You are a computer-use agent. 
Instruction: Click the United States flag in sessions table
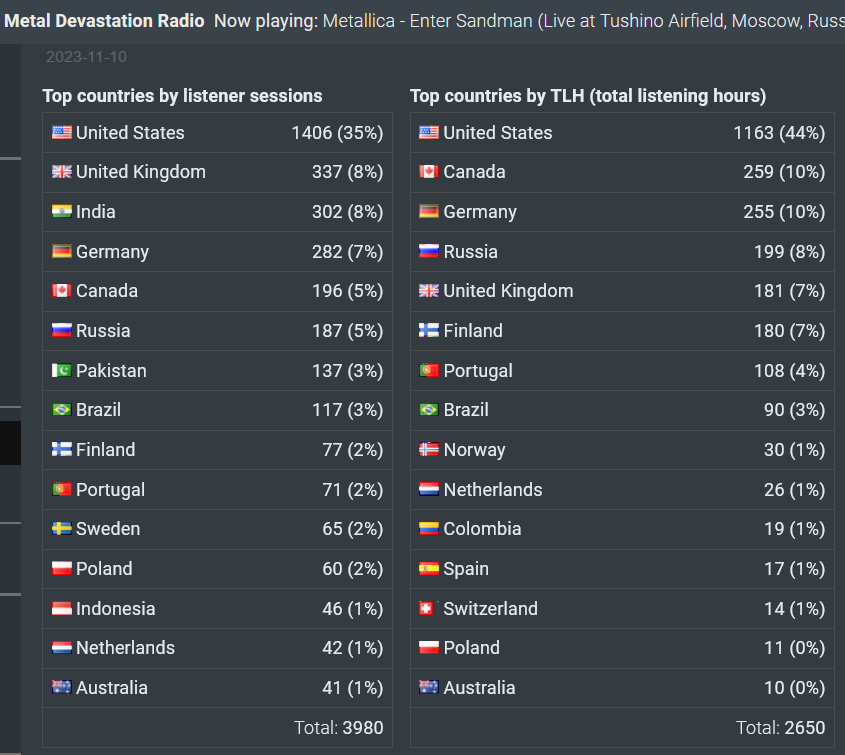61,132
